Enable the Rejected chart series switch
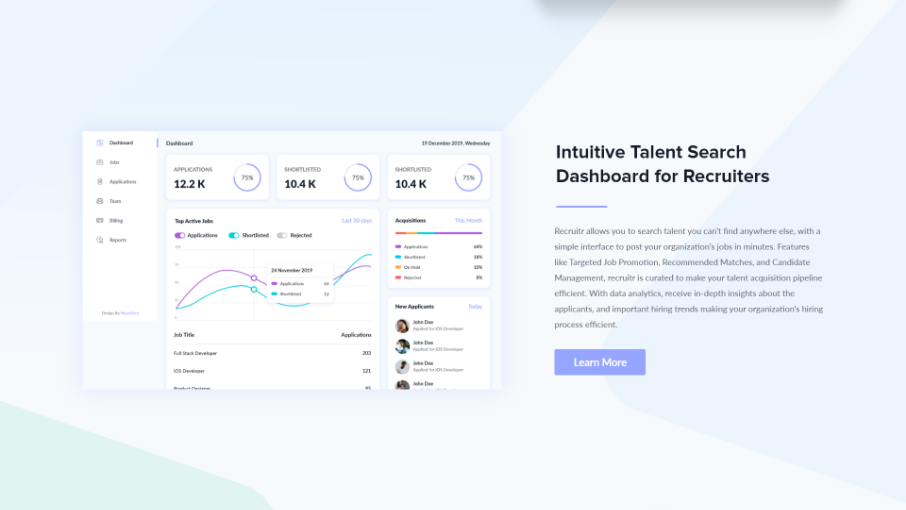 click(x=282, y=235)
